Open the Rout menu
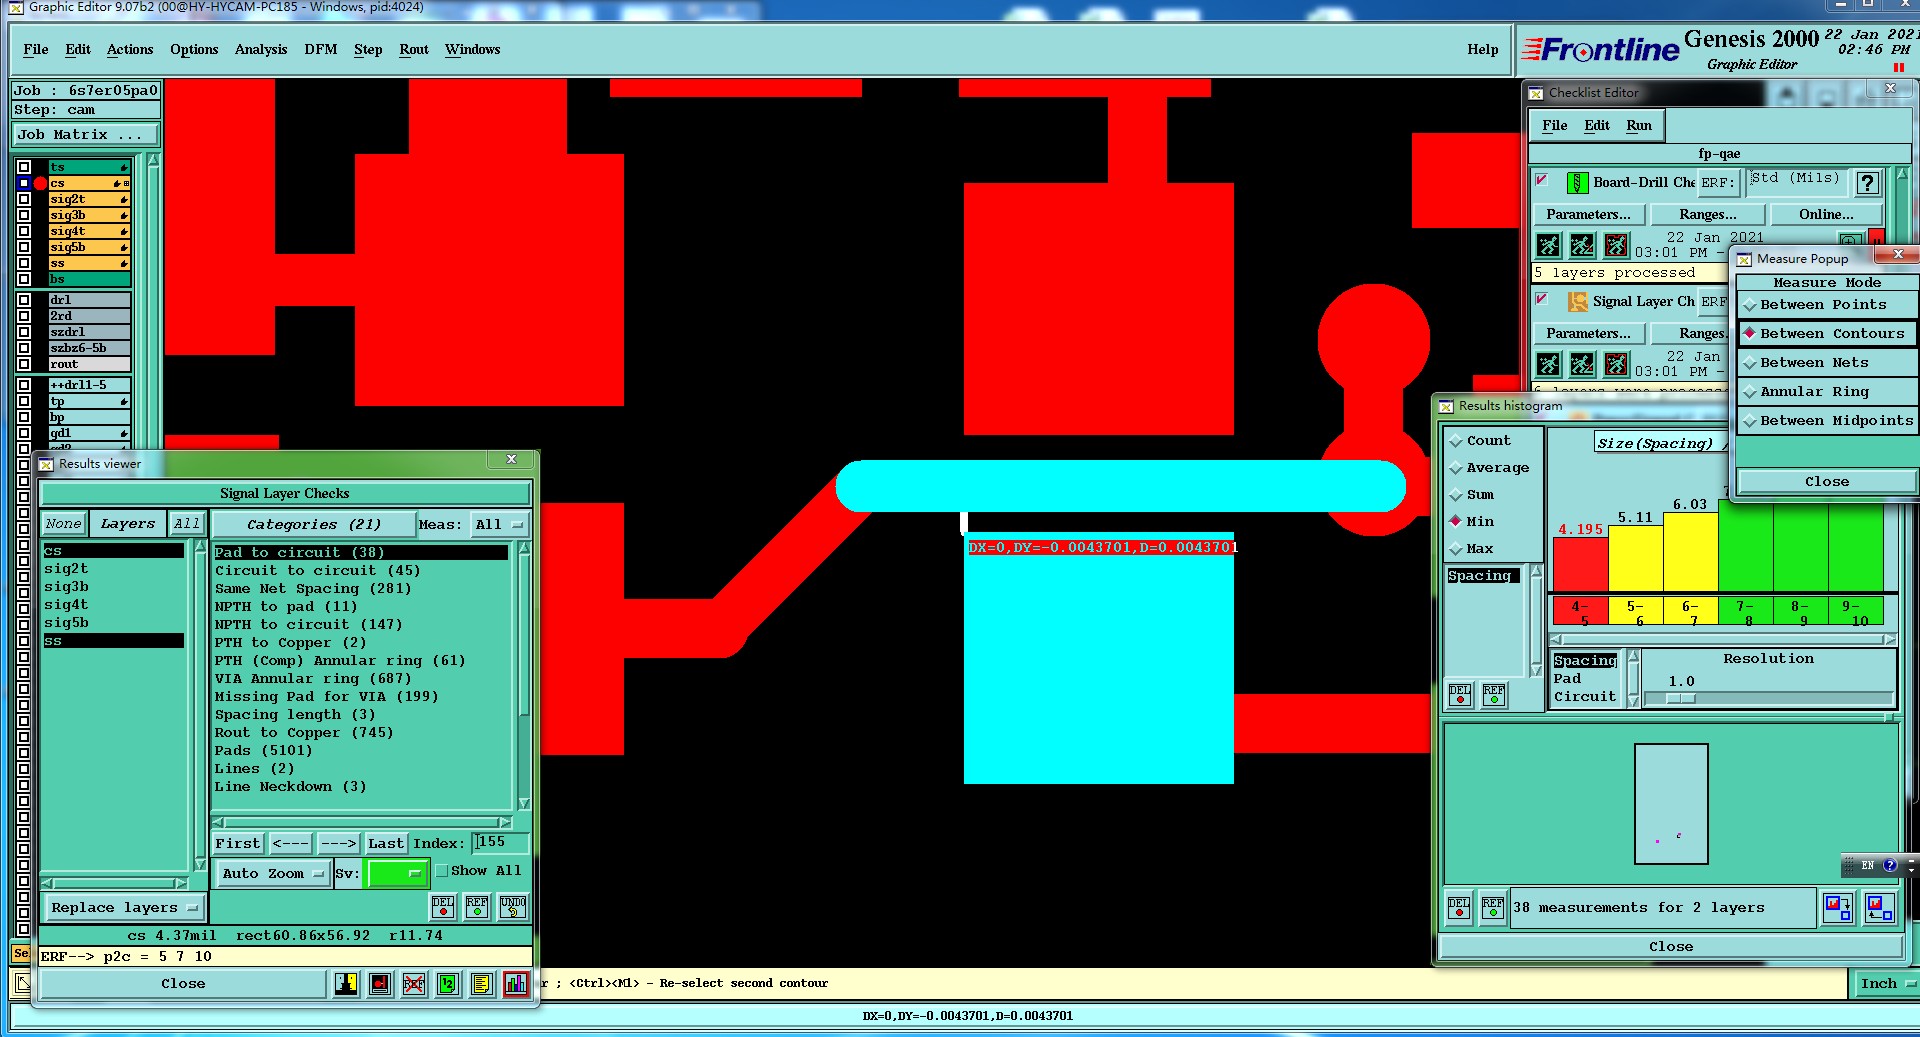The image size is (1920, 1037). tap(413, 50)
